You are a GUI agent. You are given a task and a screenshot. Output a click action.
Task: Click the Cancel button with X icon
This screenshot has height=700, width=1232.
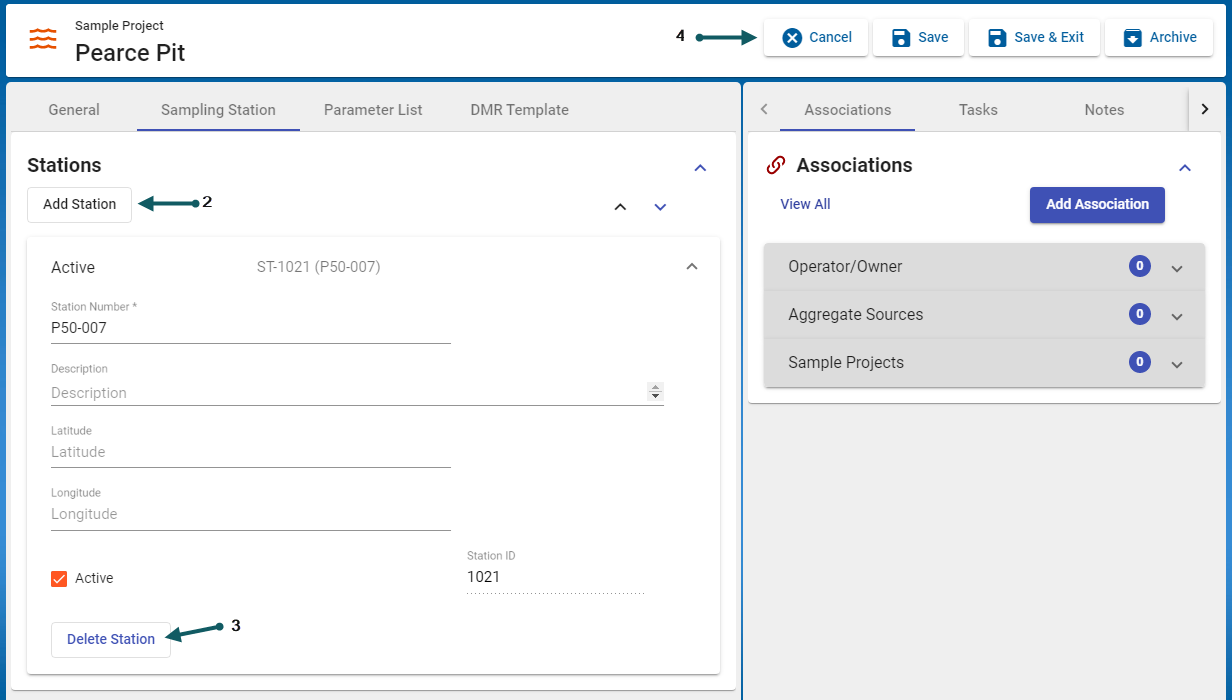pyautogui.click(x=816, y=38)
